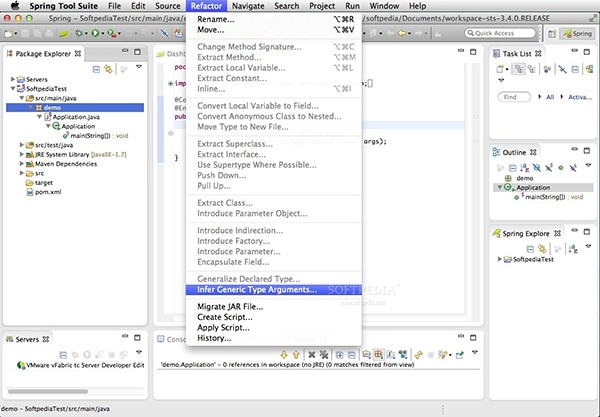Screen dimensions: 600x417
Task: Choose Rename from Refactor menu
Action: (x=274, y=19)
